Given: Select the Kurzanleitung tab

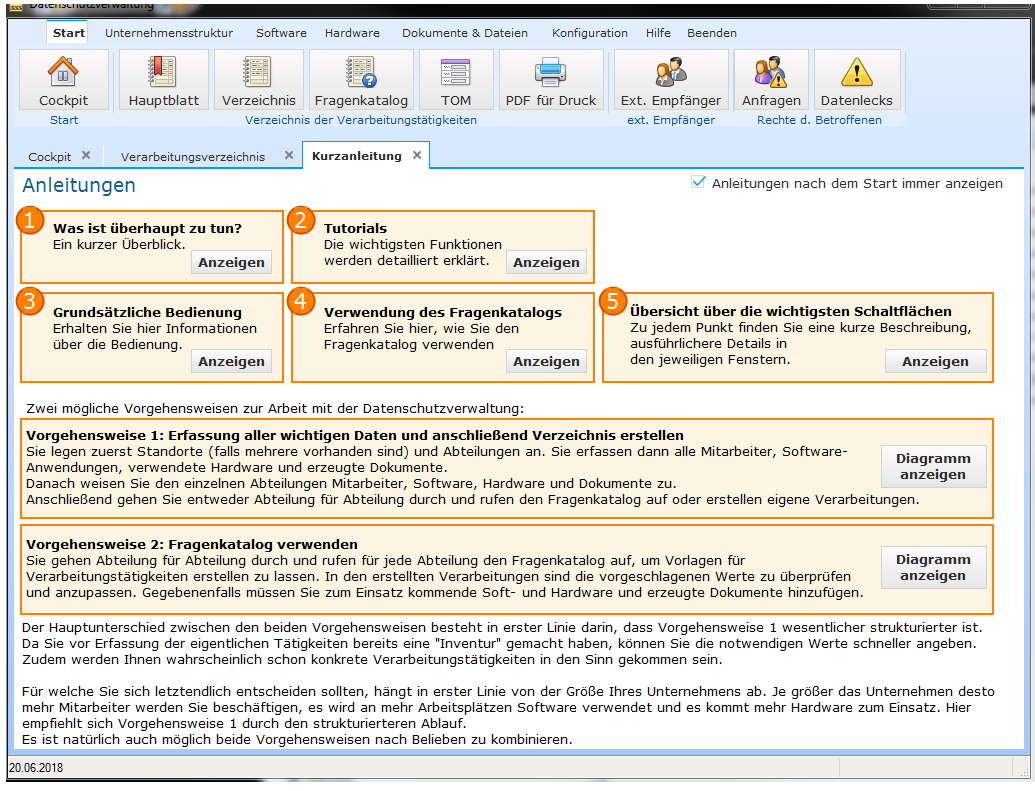Looking at the screenshot, I should point(356,156).
